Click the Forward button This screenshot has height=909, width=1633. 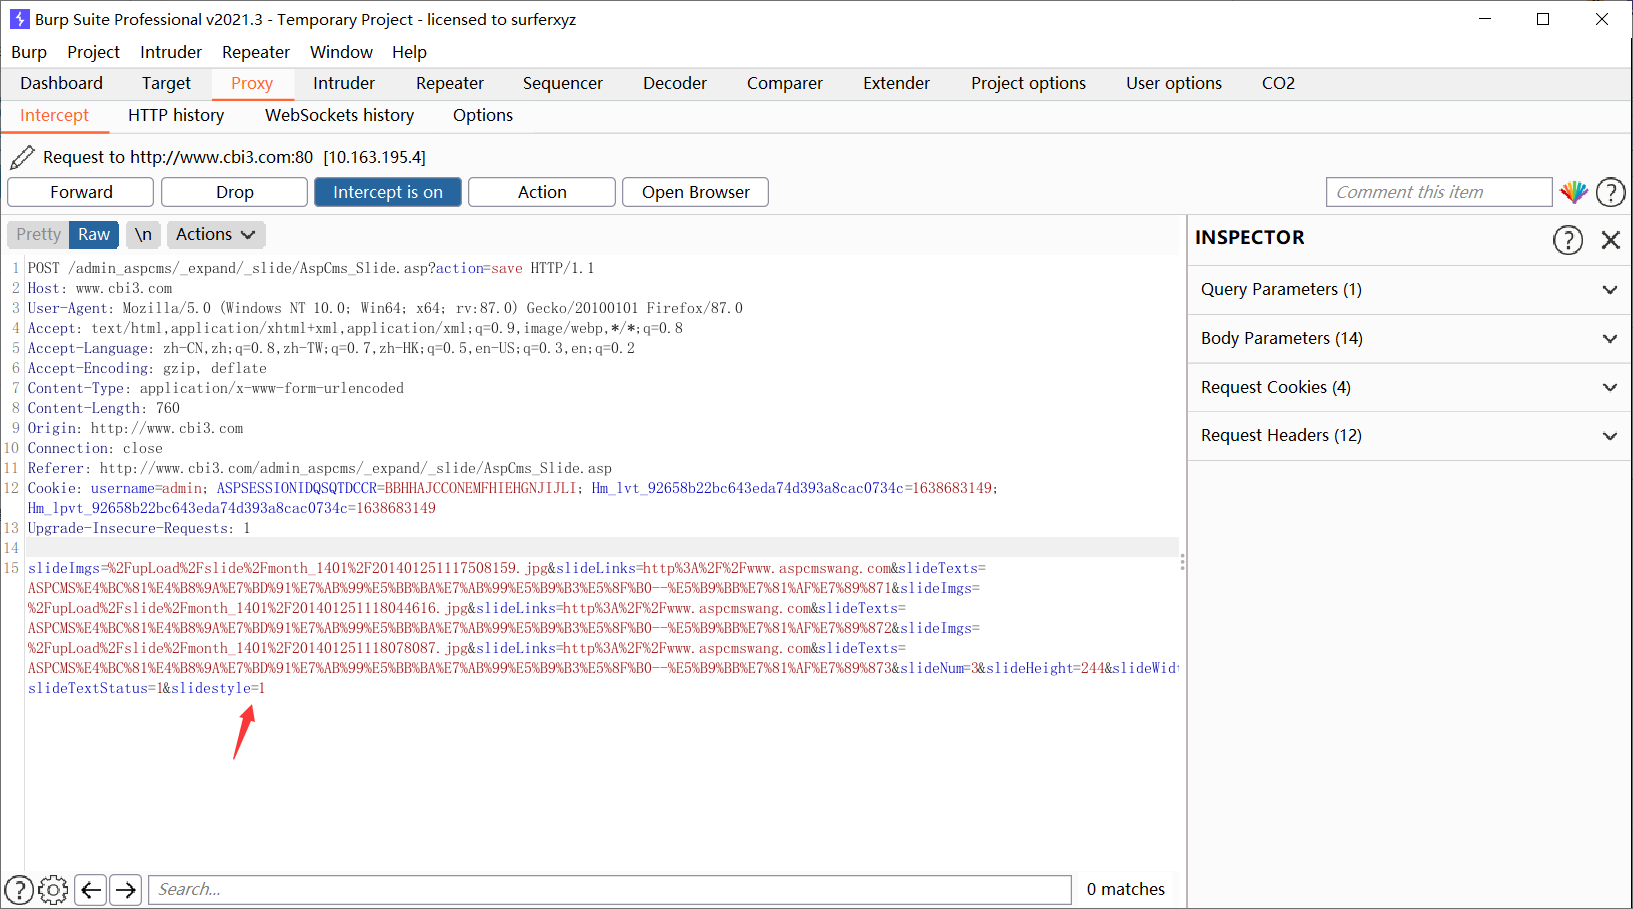tap(81, 192)
